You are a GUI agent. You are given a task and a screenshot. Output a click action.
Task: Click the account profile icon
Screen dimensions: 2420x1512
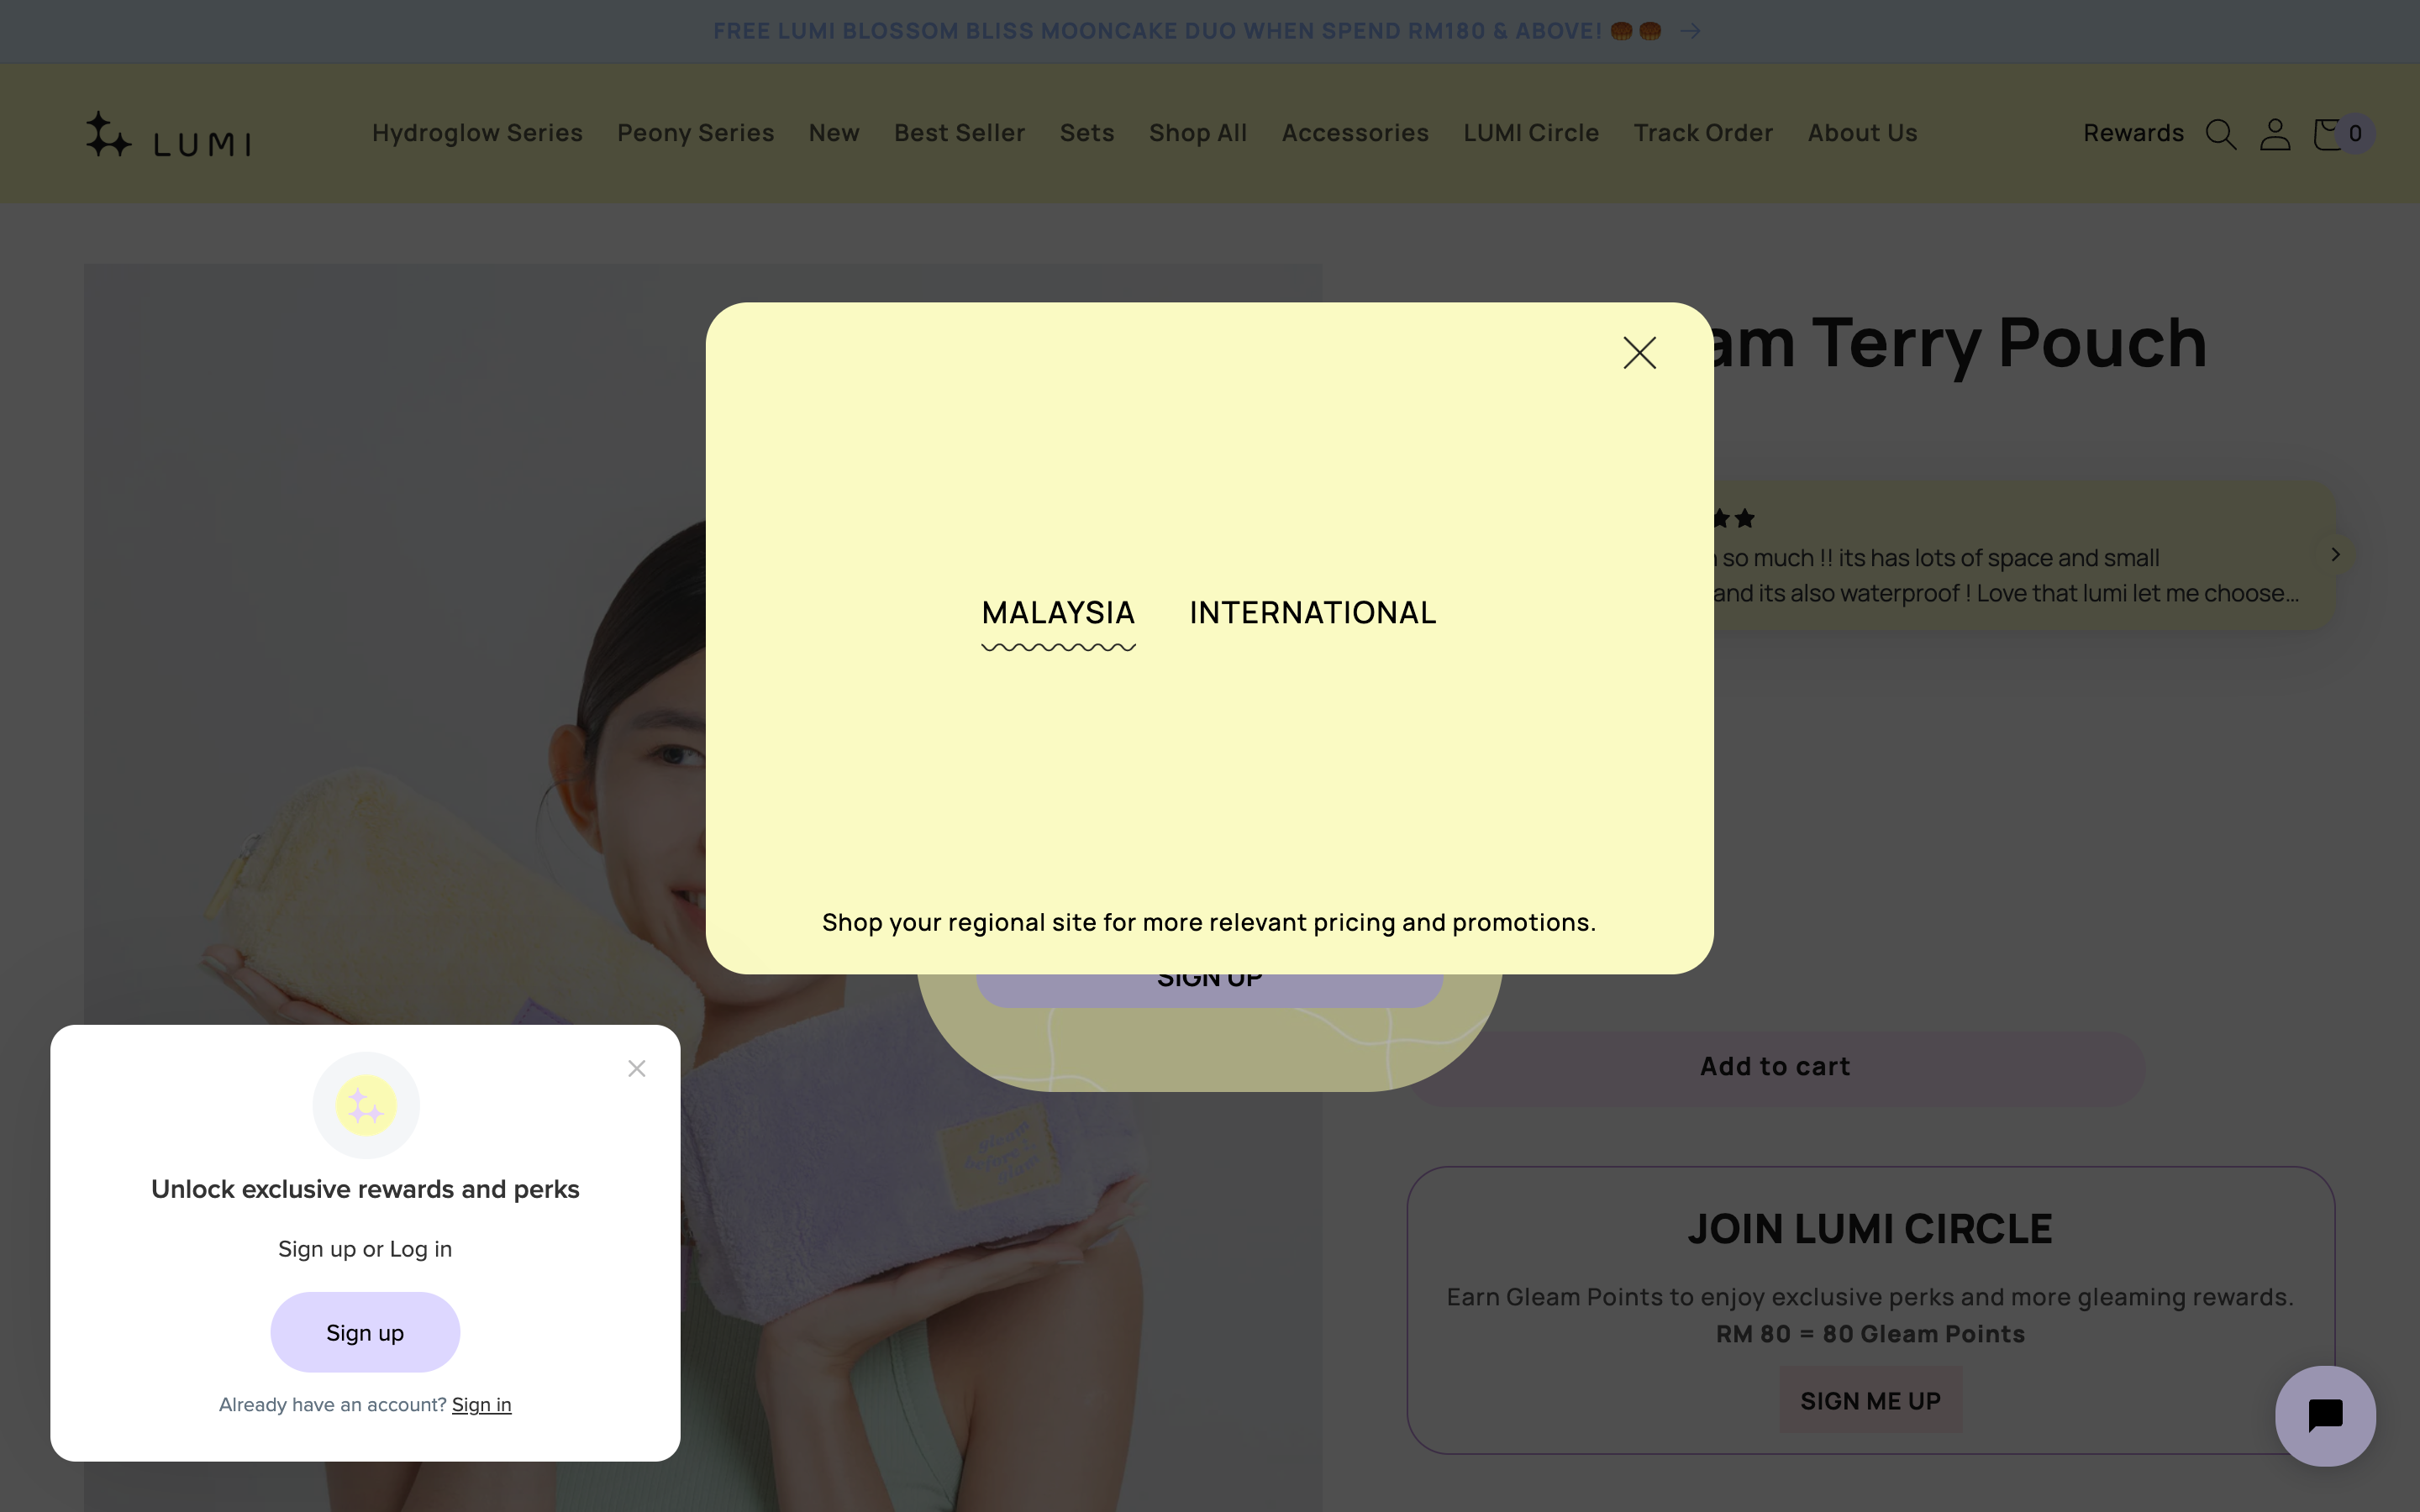tap(2275, 134)
